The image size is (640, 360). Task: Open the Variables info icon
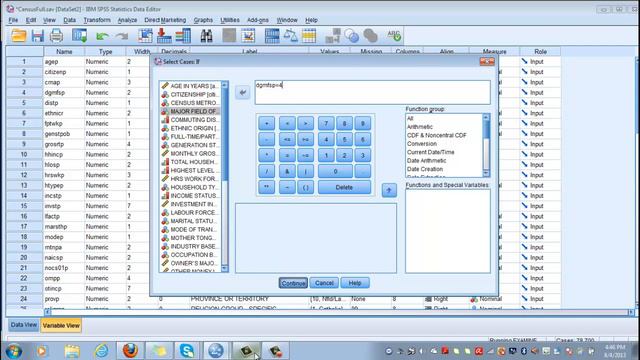click(x=183, y=36)
